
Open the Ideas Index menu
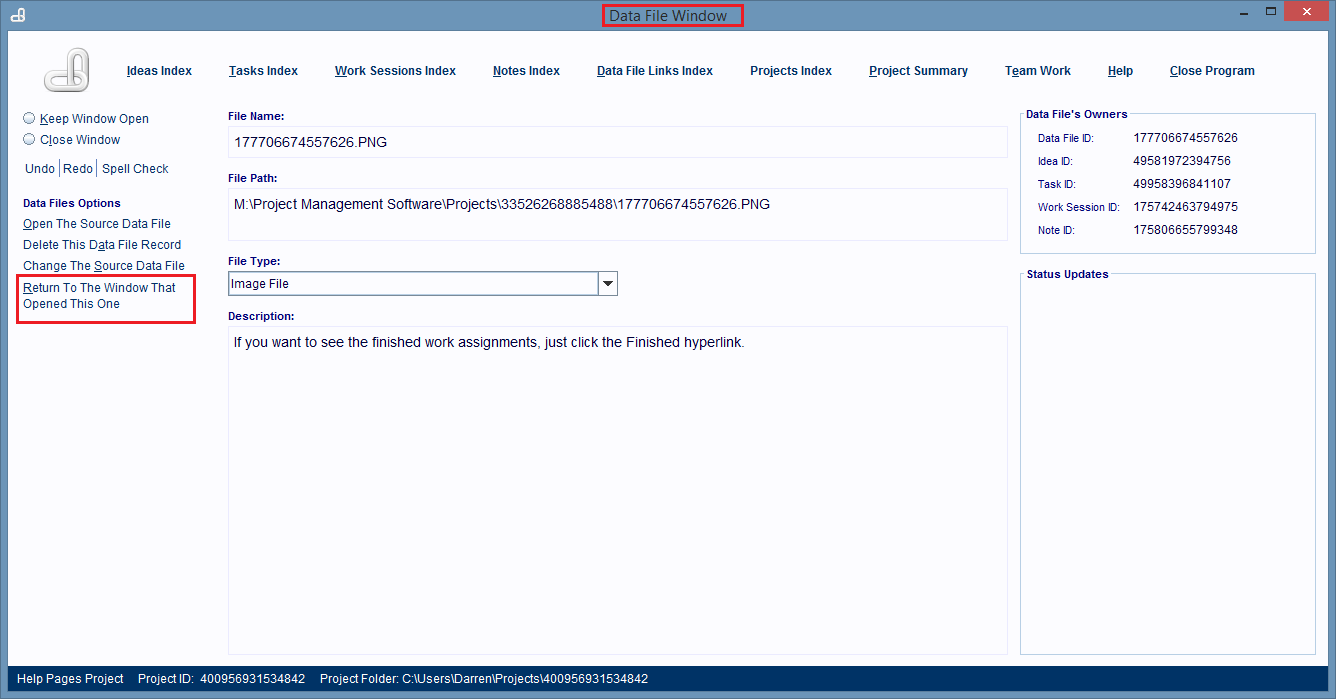click(x=159, y=71)
